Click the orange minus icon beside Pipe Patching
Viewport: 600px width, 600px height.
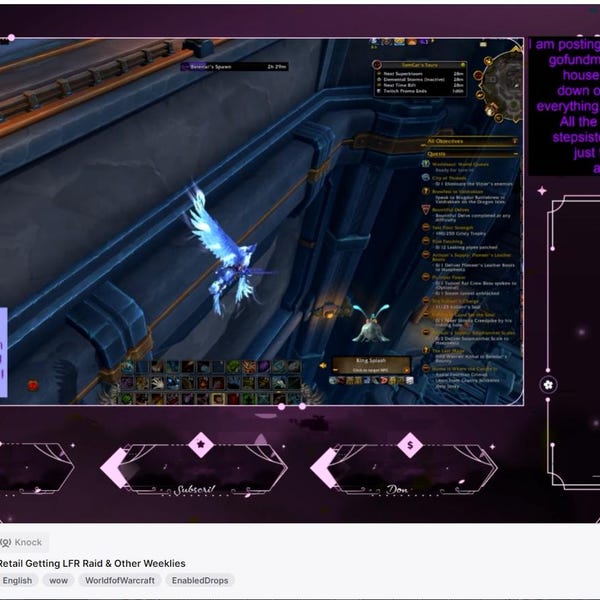click(426, 241)
